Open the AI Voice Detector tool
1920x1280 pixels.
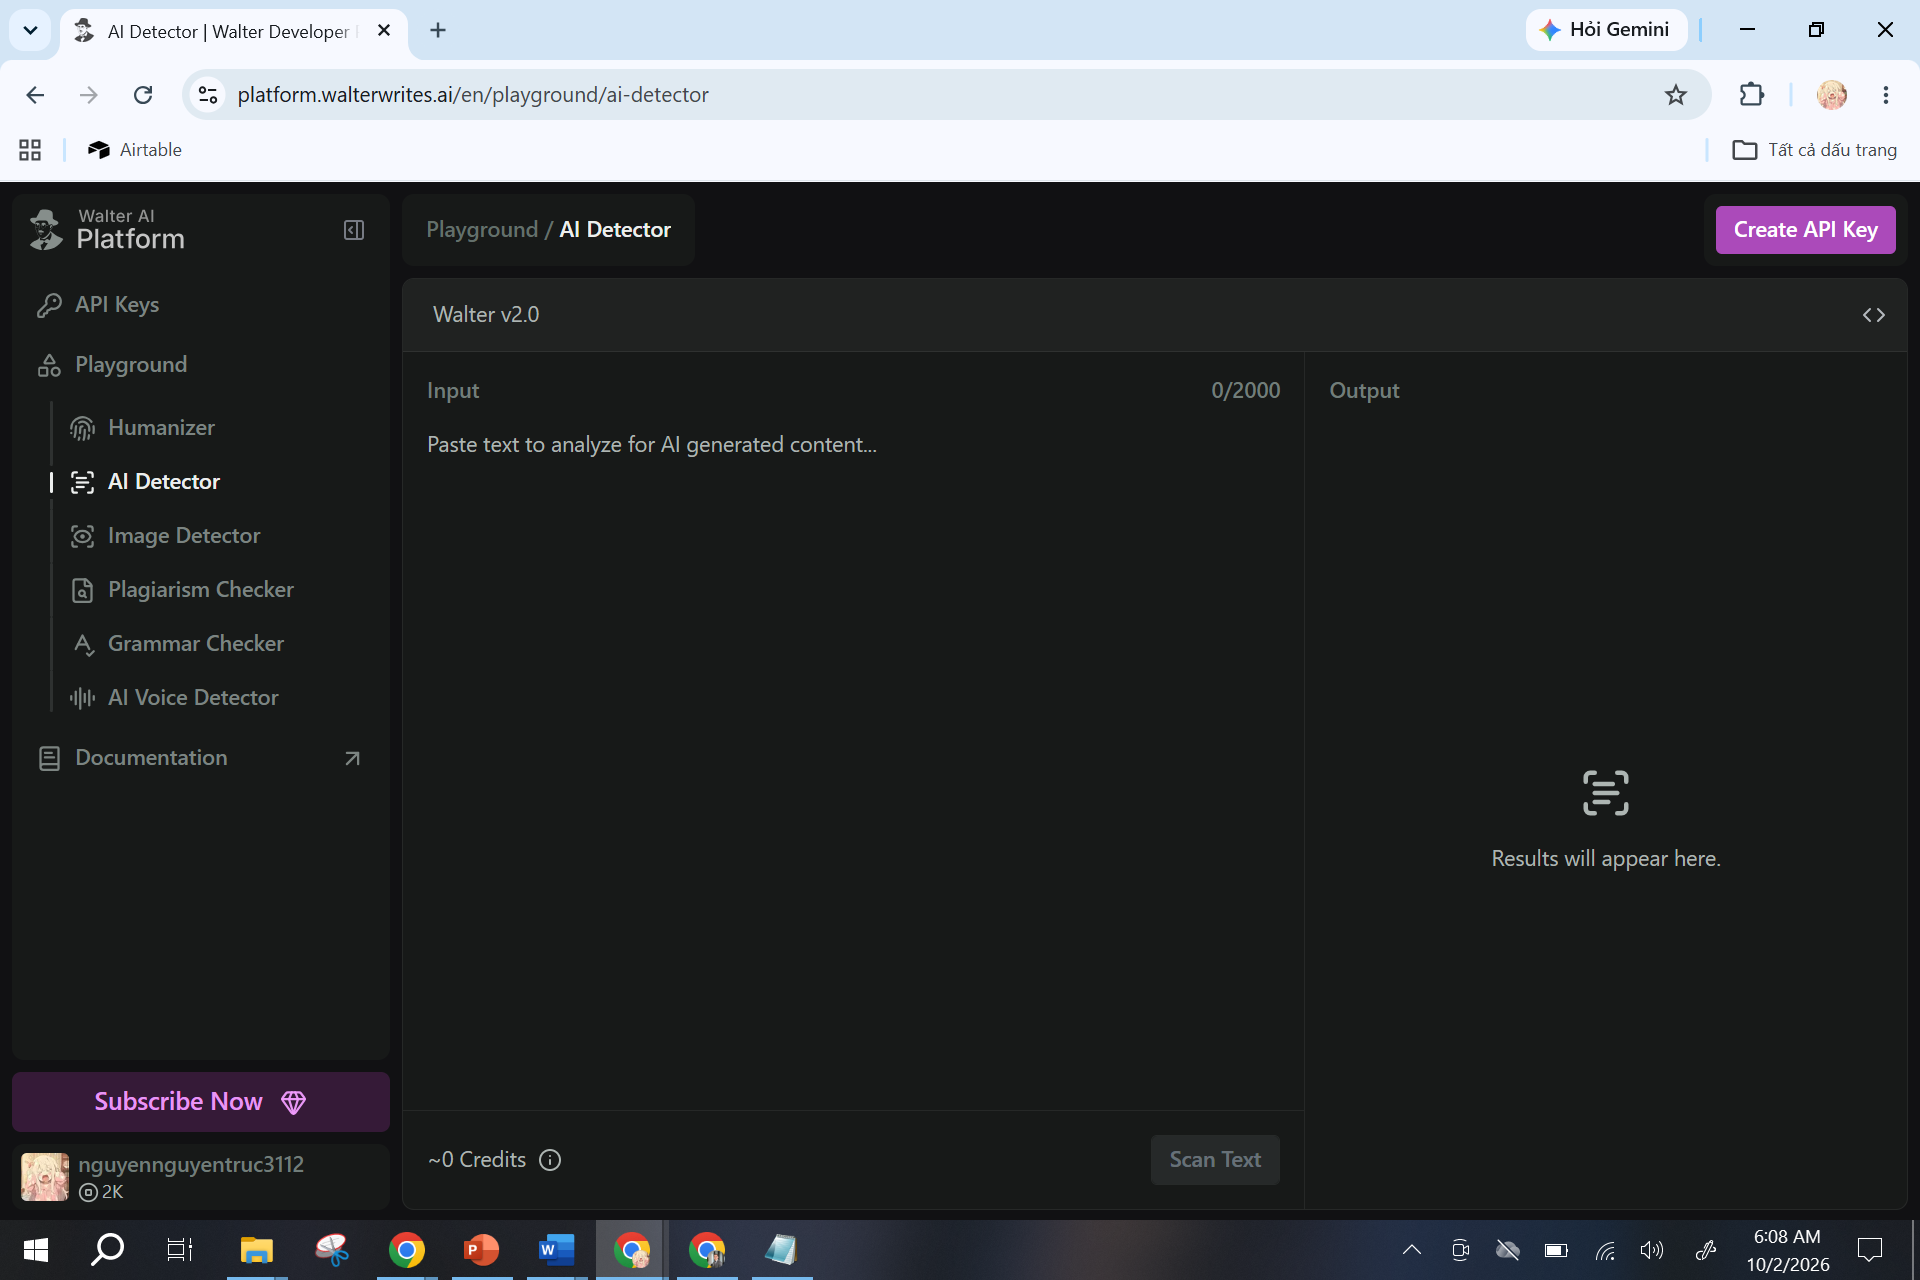(192, 698)
